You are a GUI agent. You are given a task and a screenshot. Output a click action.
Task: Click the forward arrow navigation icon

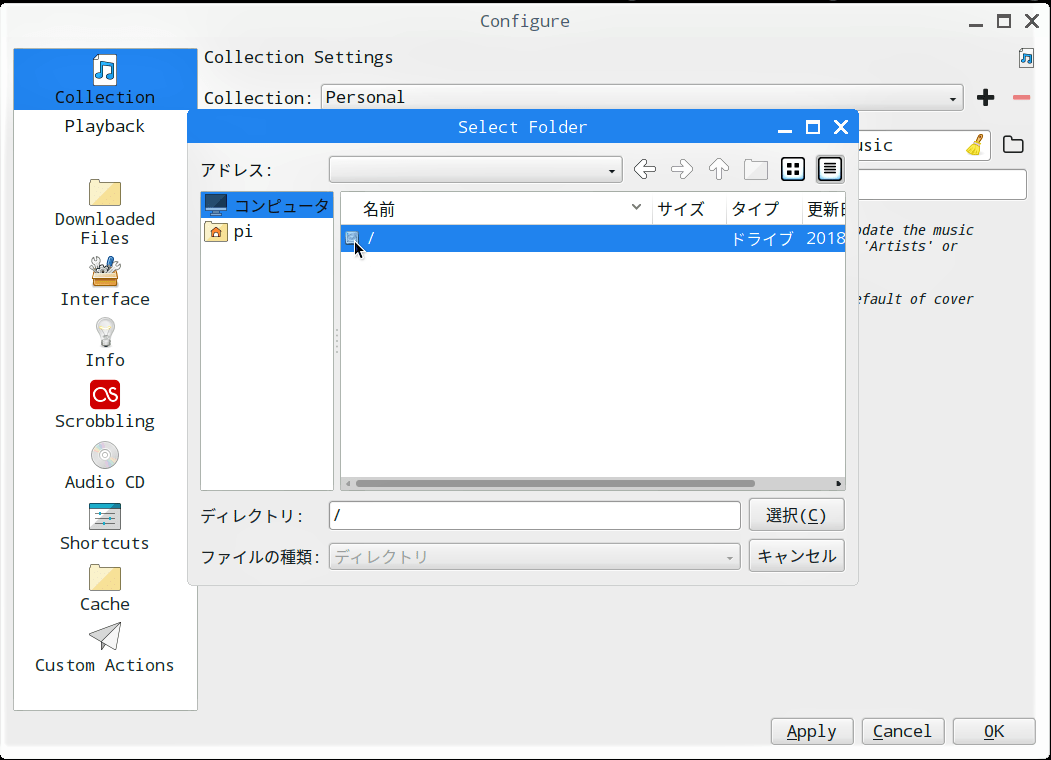(682, 169)
